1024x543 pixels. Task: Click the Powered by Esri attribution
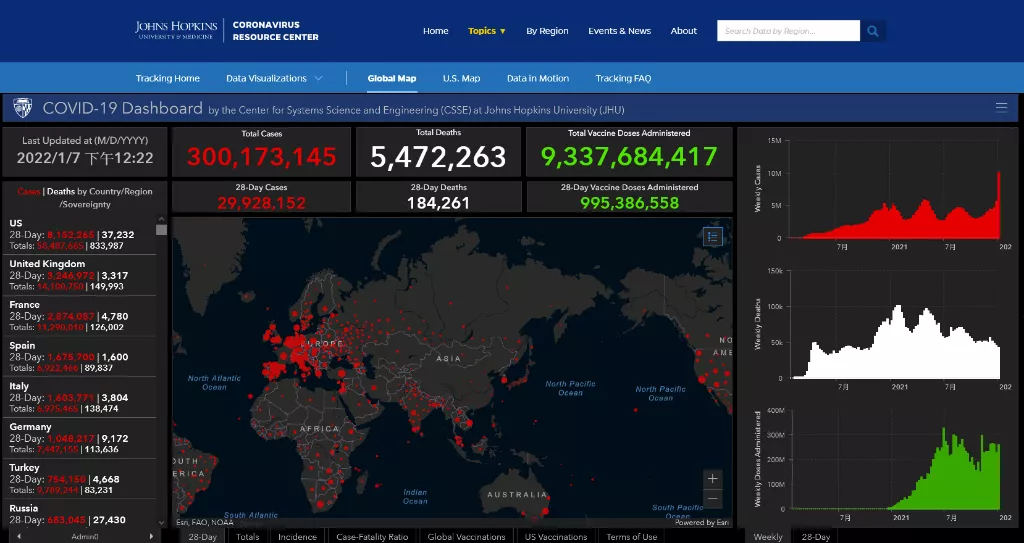coord(702,523)
